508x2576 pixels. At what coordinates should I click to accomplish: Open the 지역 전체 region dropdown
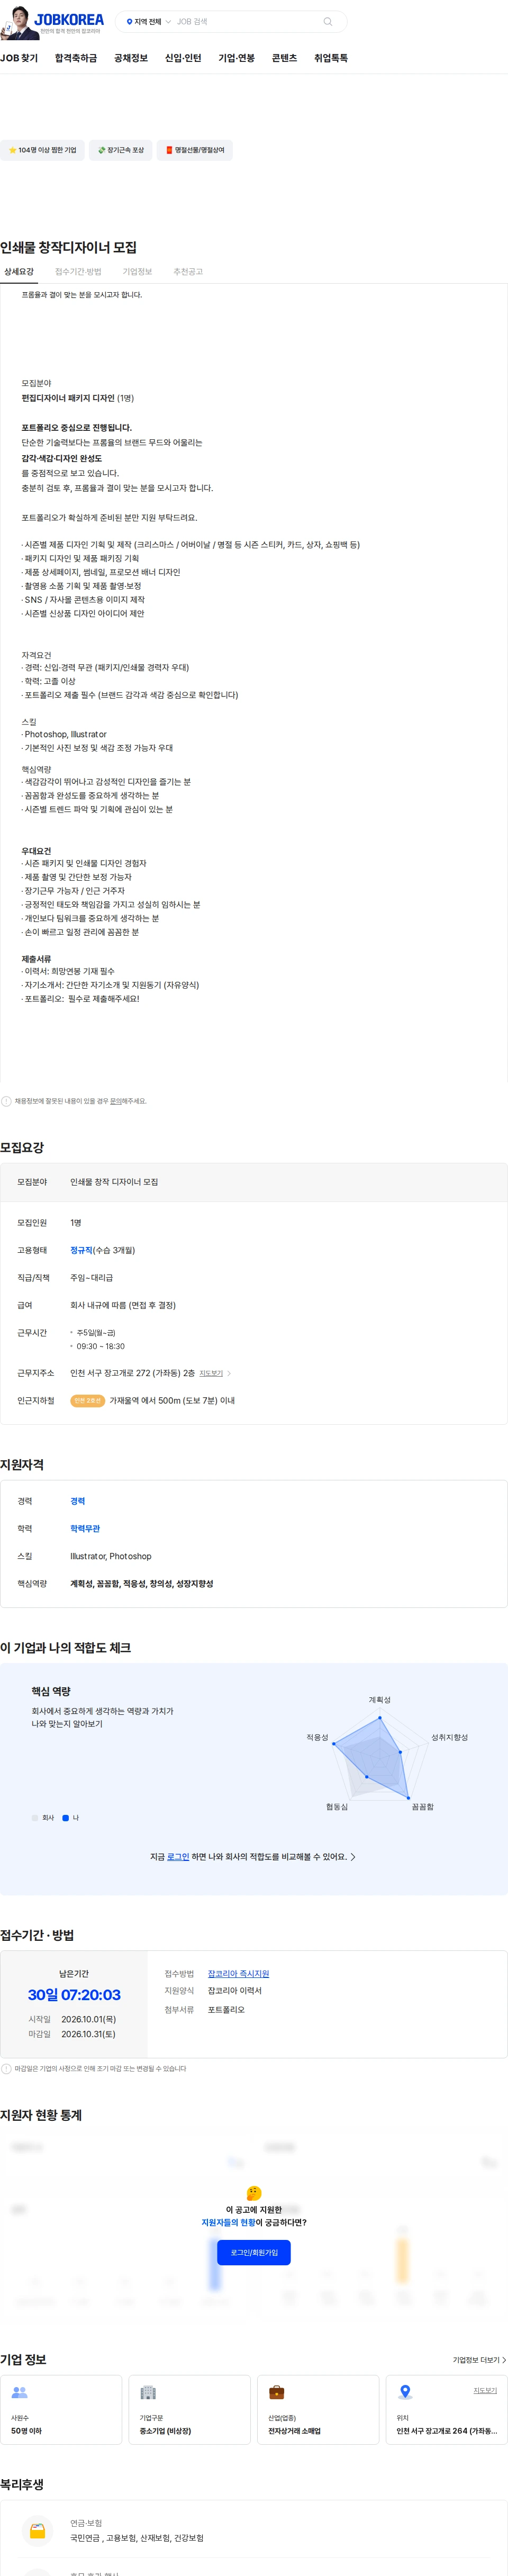[x=148, y=22]
